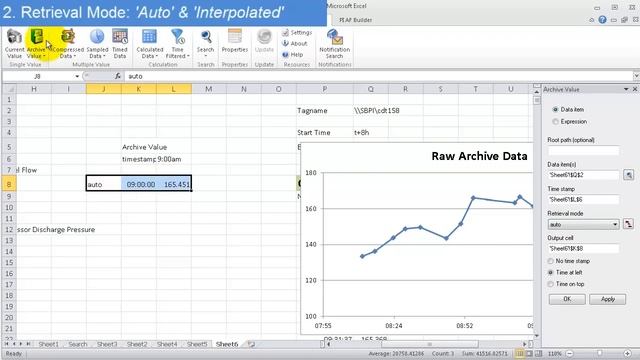Open PI DataLink Settings
The image size is (640, 360).
click(297, 33)
